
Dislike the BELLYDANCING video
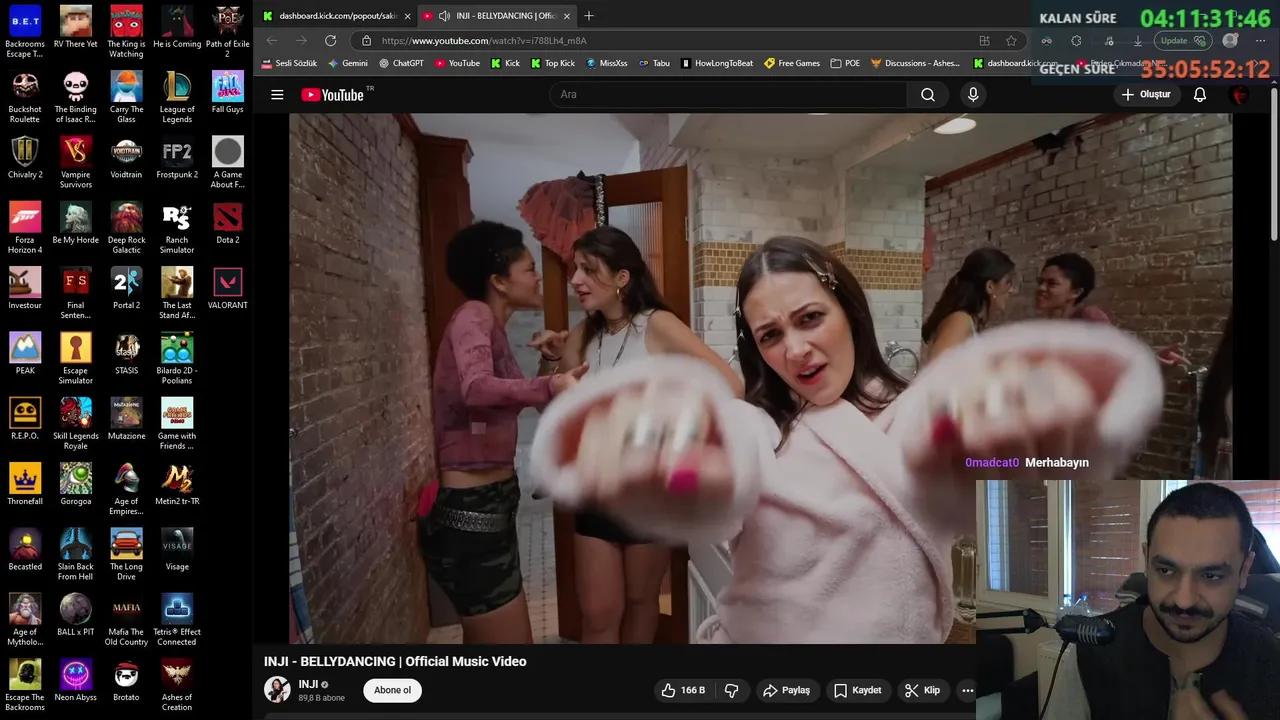731,690
